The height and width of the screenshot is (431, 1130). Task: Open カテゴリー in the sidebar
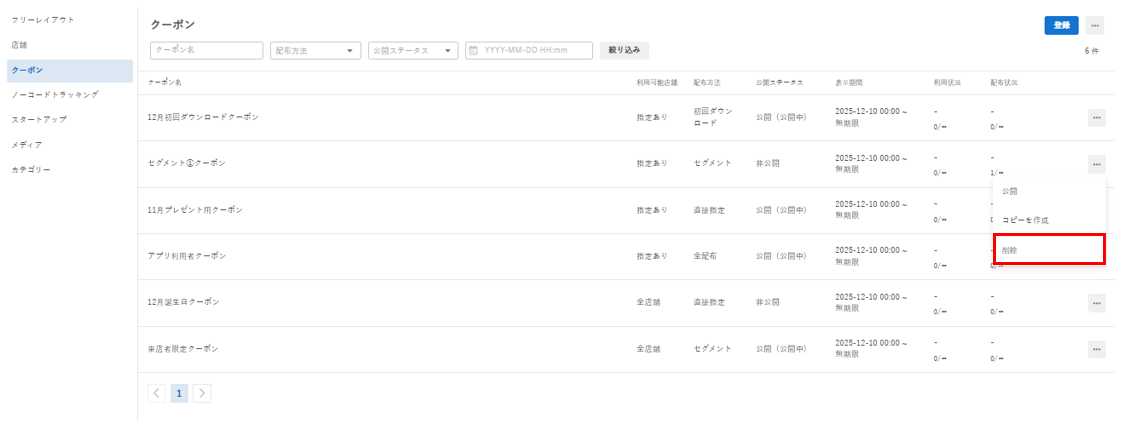coord(31,170)
